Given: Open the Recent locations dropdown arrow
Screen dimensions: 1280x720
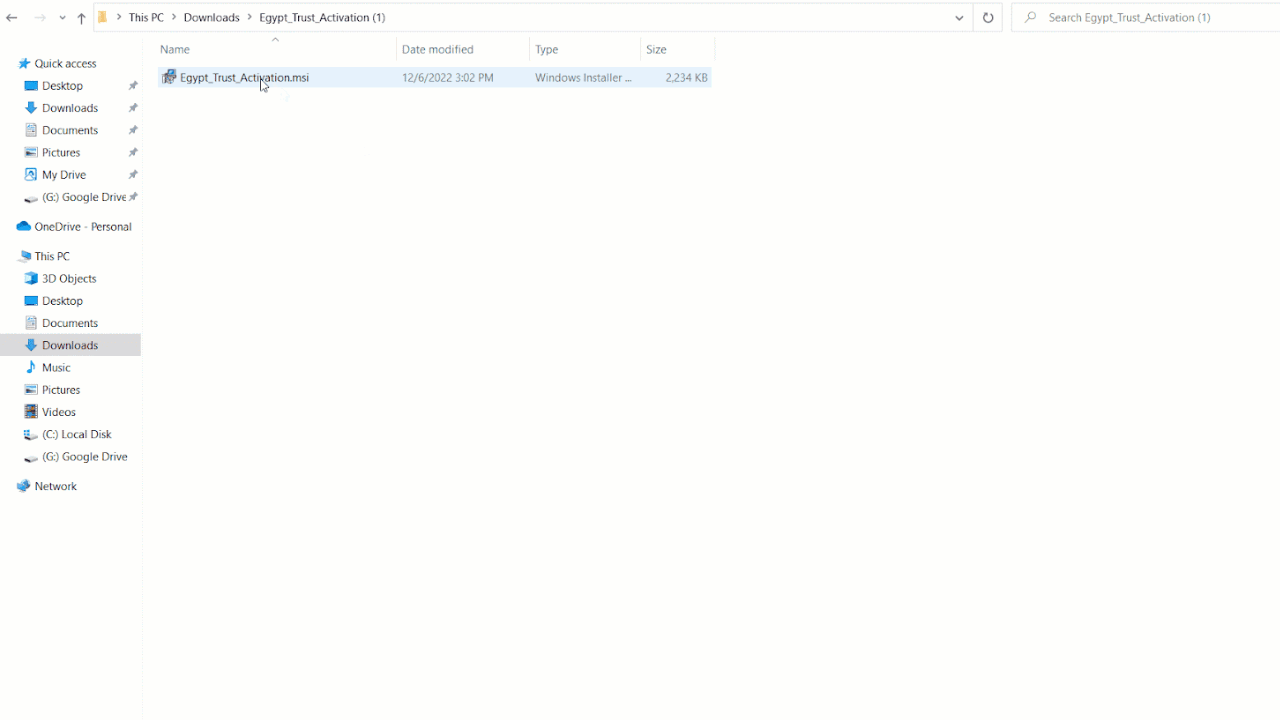Looking at the screenshot, I should coord(62,18).
